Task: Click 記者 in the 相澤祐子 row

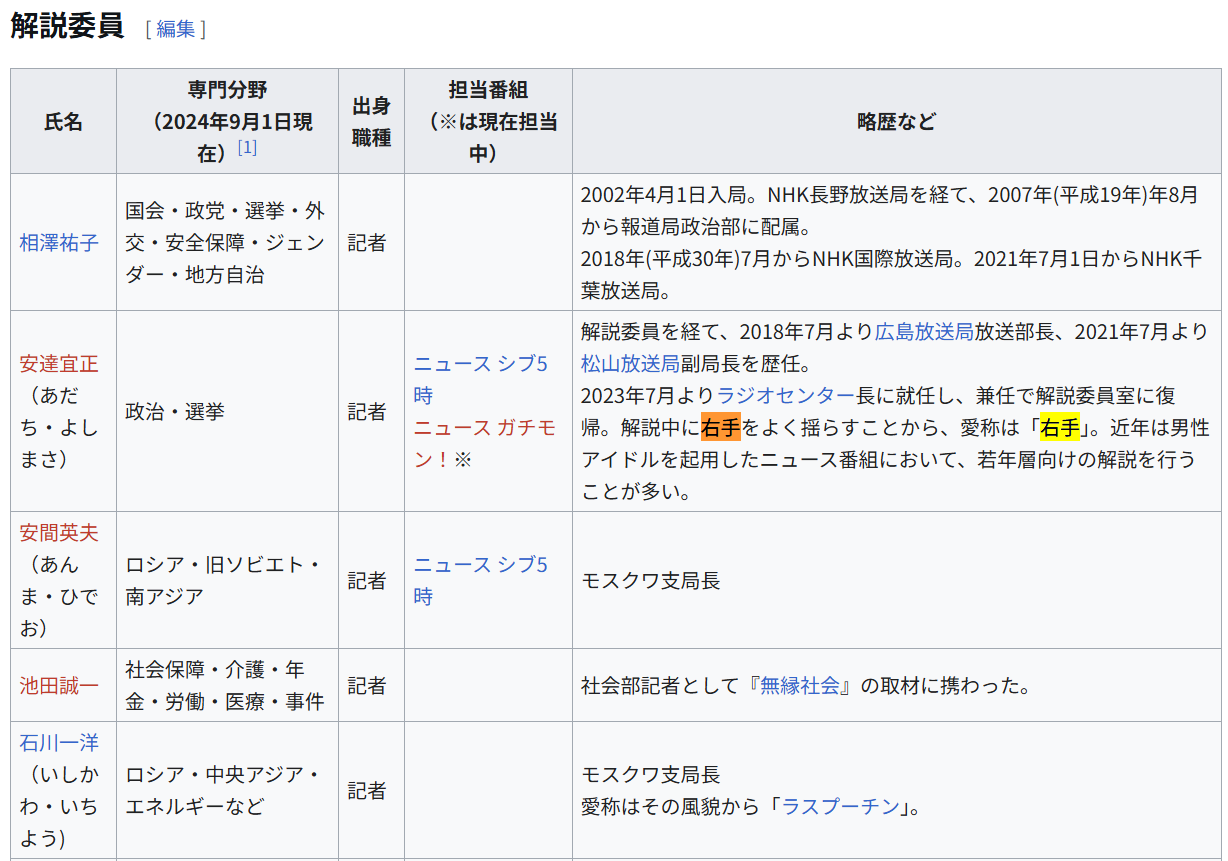Action: click(367, 243)
